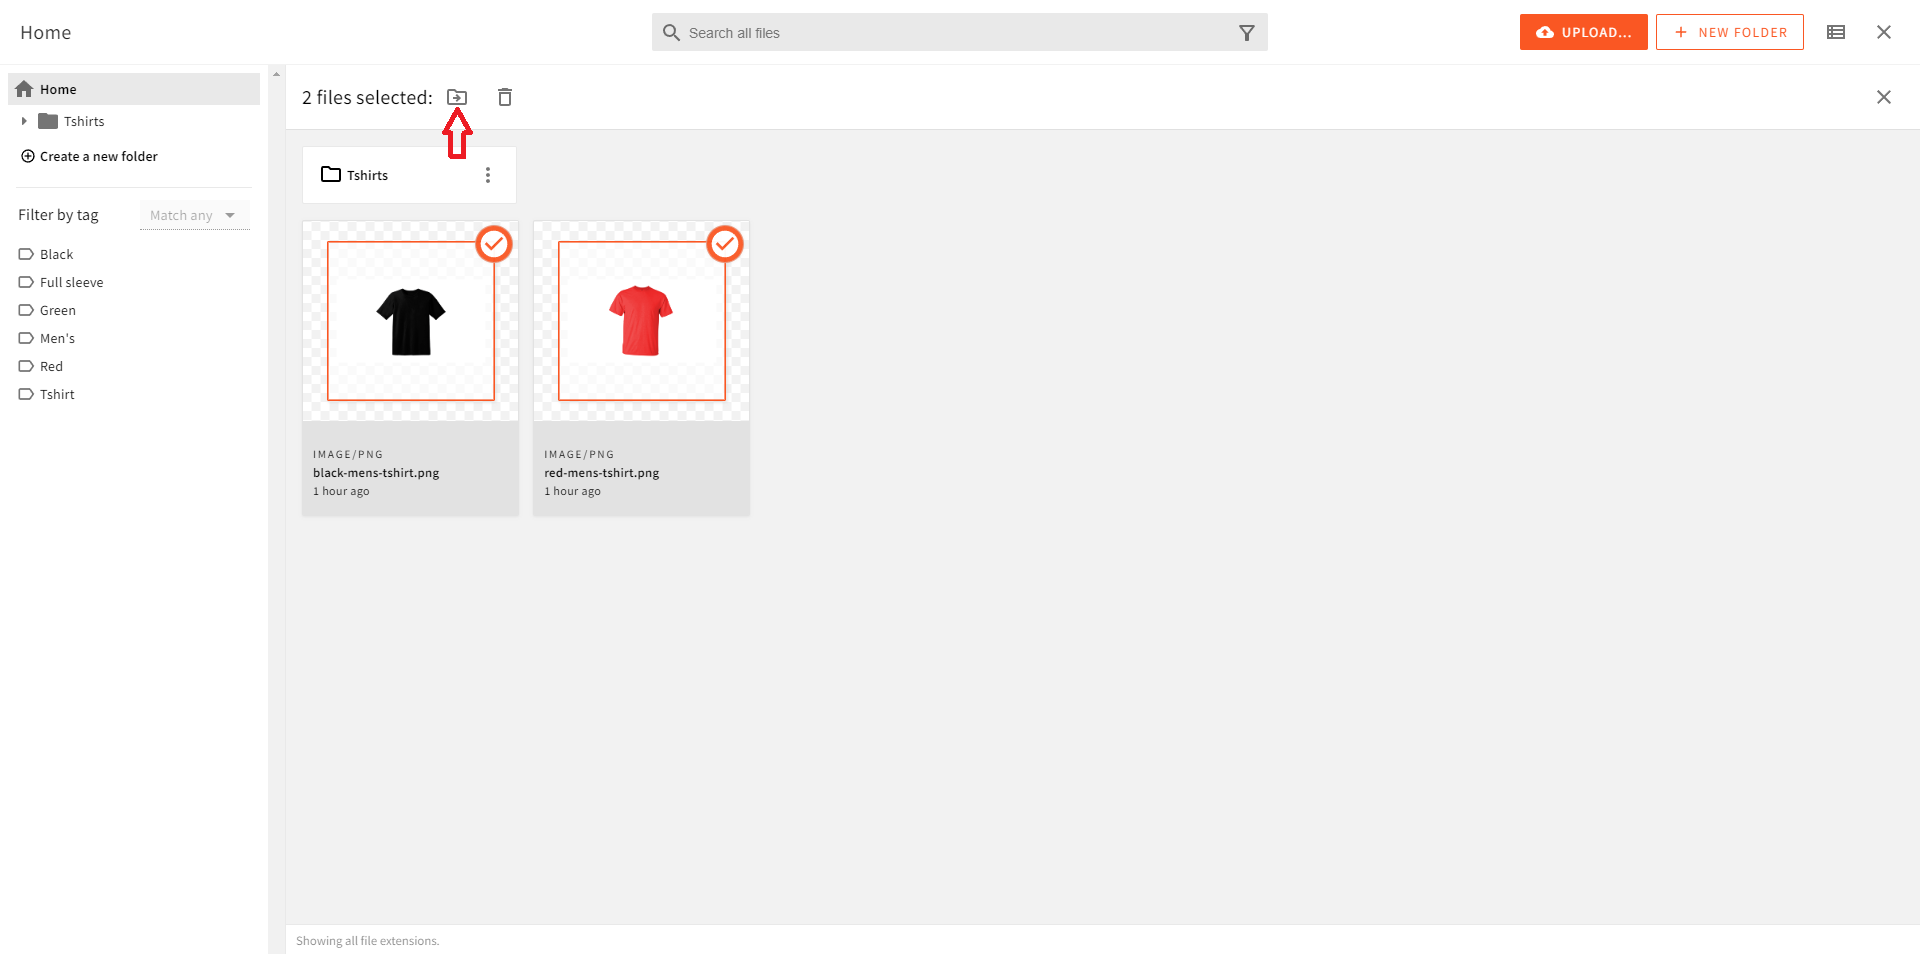Viewport: 1920px width, 954px height.
Task: Click the search magnifier icon
Action: coord(671,32)
